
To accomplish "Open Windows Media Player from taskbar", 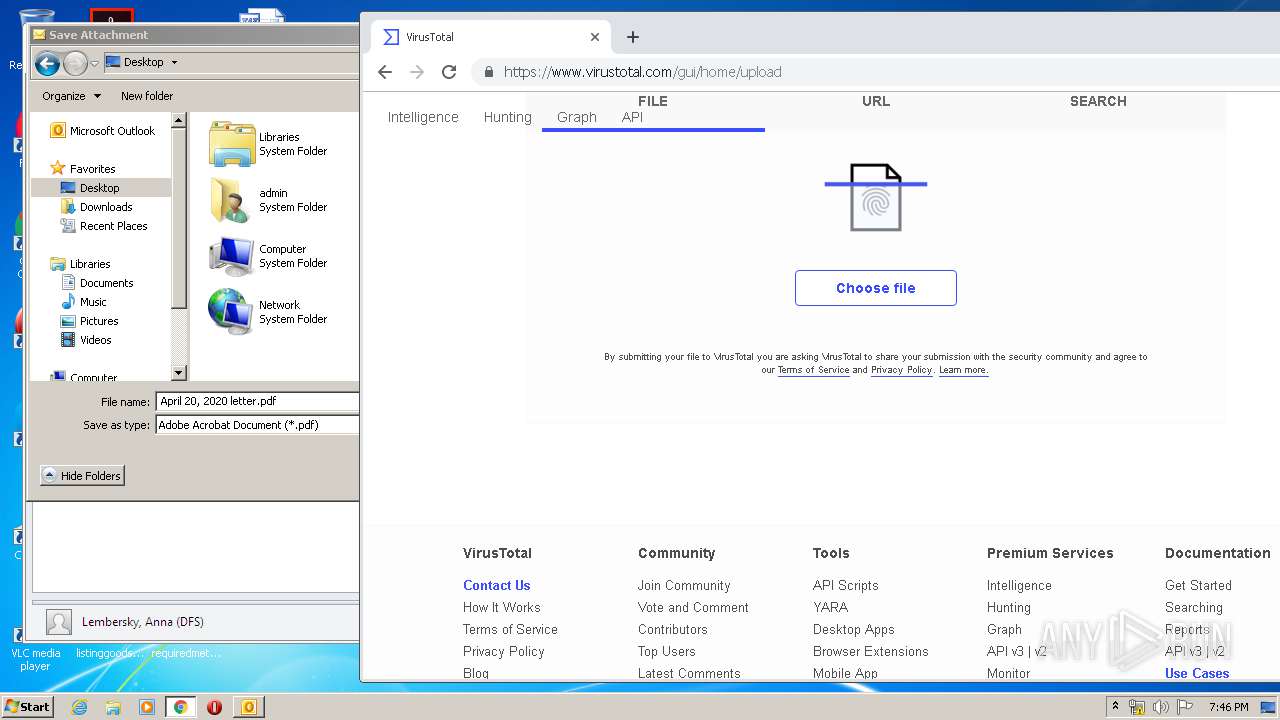I will coord(147,707).
